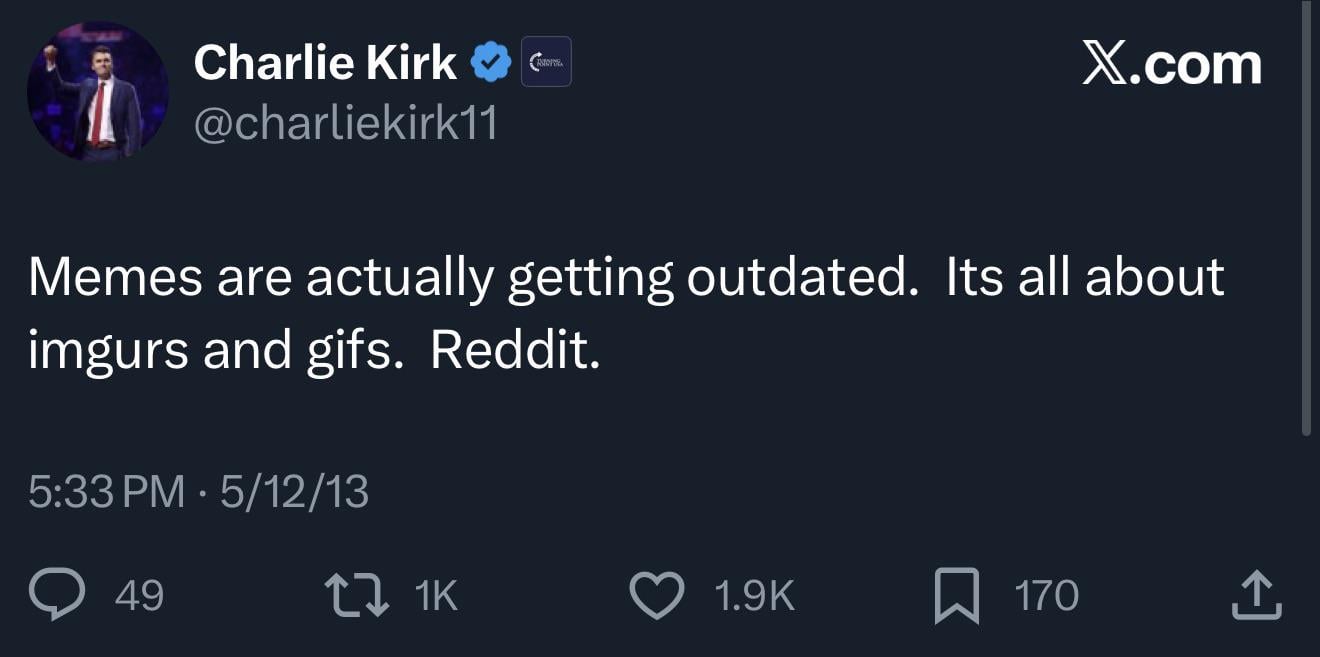
Task: Bookmark the post with the bookmark icon
Action: tap(956, 596)
